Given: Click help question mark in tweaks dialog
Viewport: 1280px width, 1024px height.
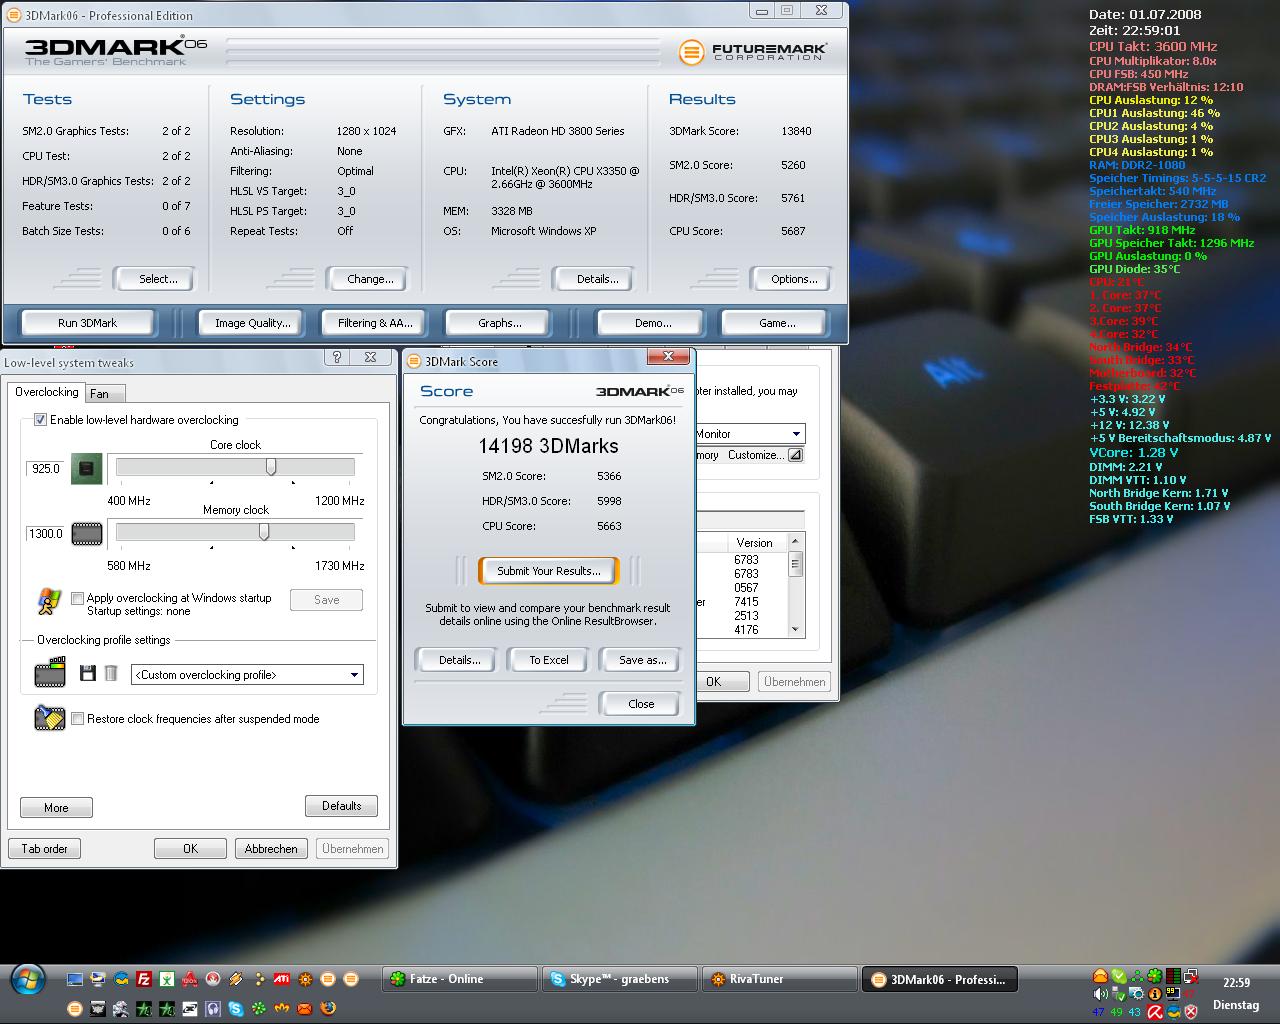Looking at the screenshot, I should [x=337, y=357].
